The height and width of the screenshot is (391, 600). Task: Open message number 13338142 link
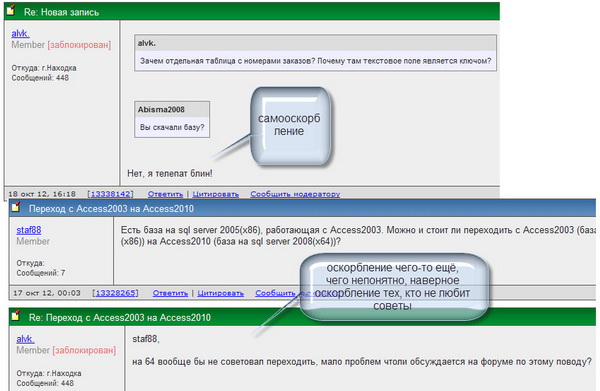111,194
